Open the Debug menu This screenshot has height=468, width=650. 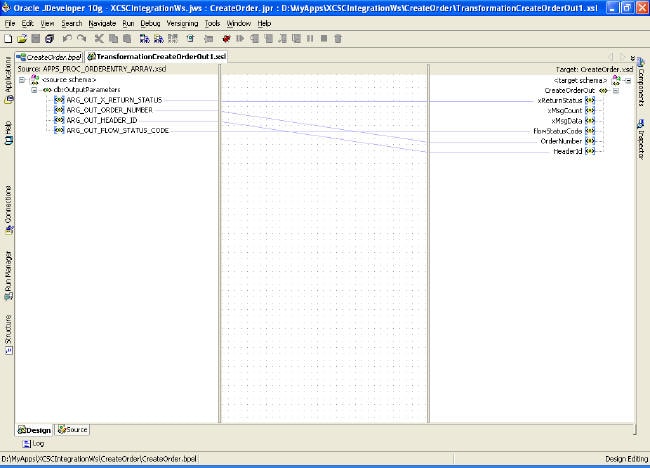coord(149,22)
